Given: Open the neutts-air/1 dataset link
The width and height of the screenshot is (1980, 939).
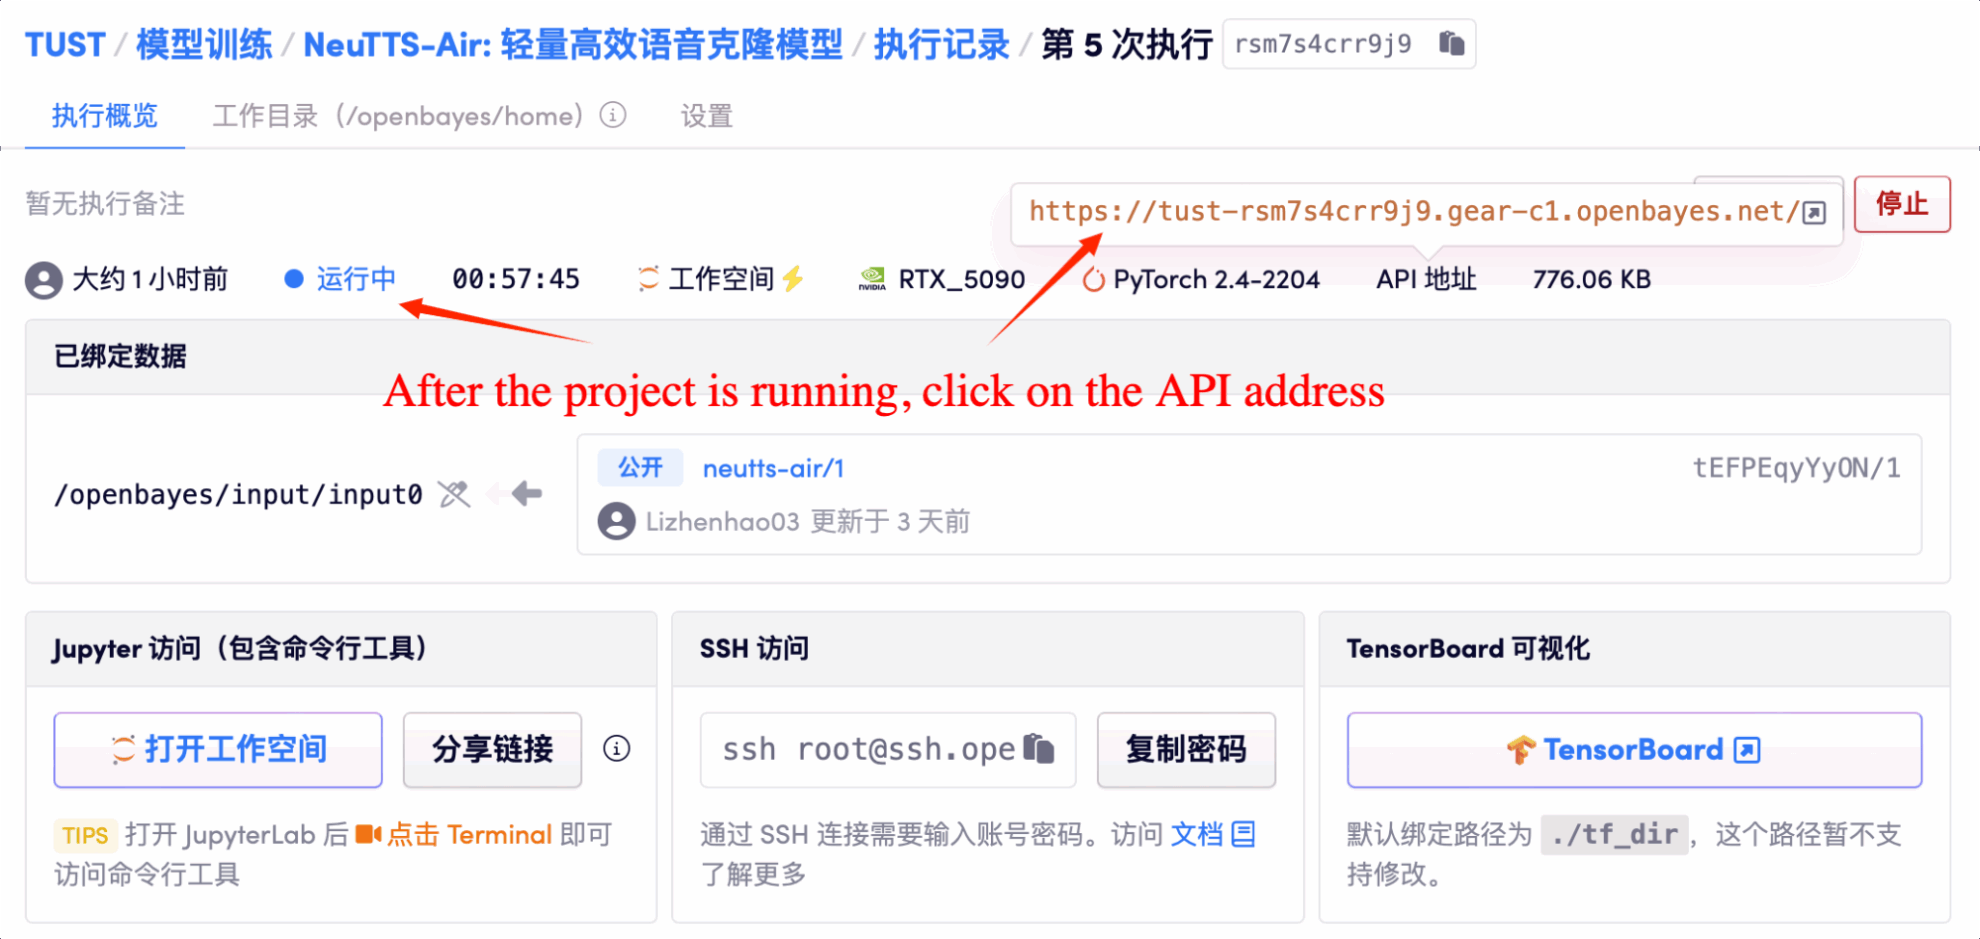Looking at the screenshot, I should (773, 468).
